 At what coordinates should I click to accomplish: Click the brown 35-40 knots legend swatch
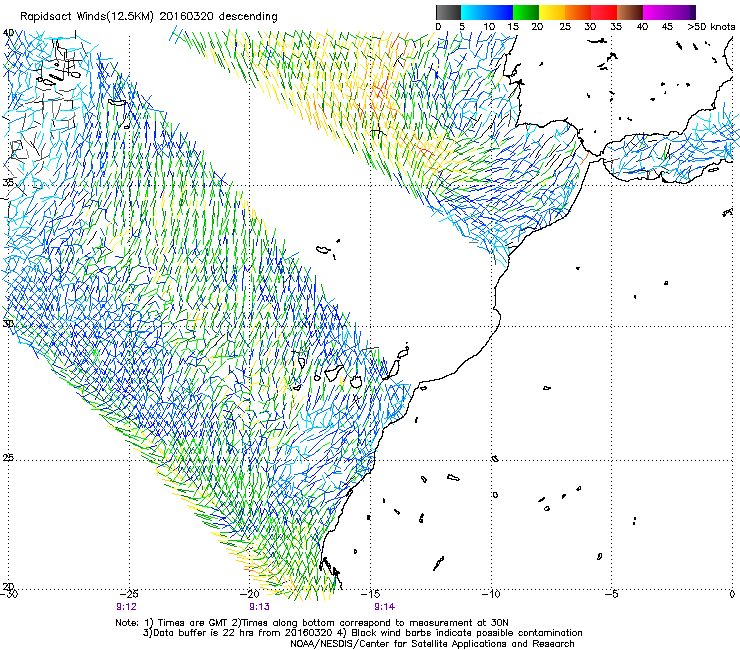coord(630,12)
